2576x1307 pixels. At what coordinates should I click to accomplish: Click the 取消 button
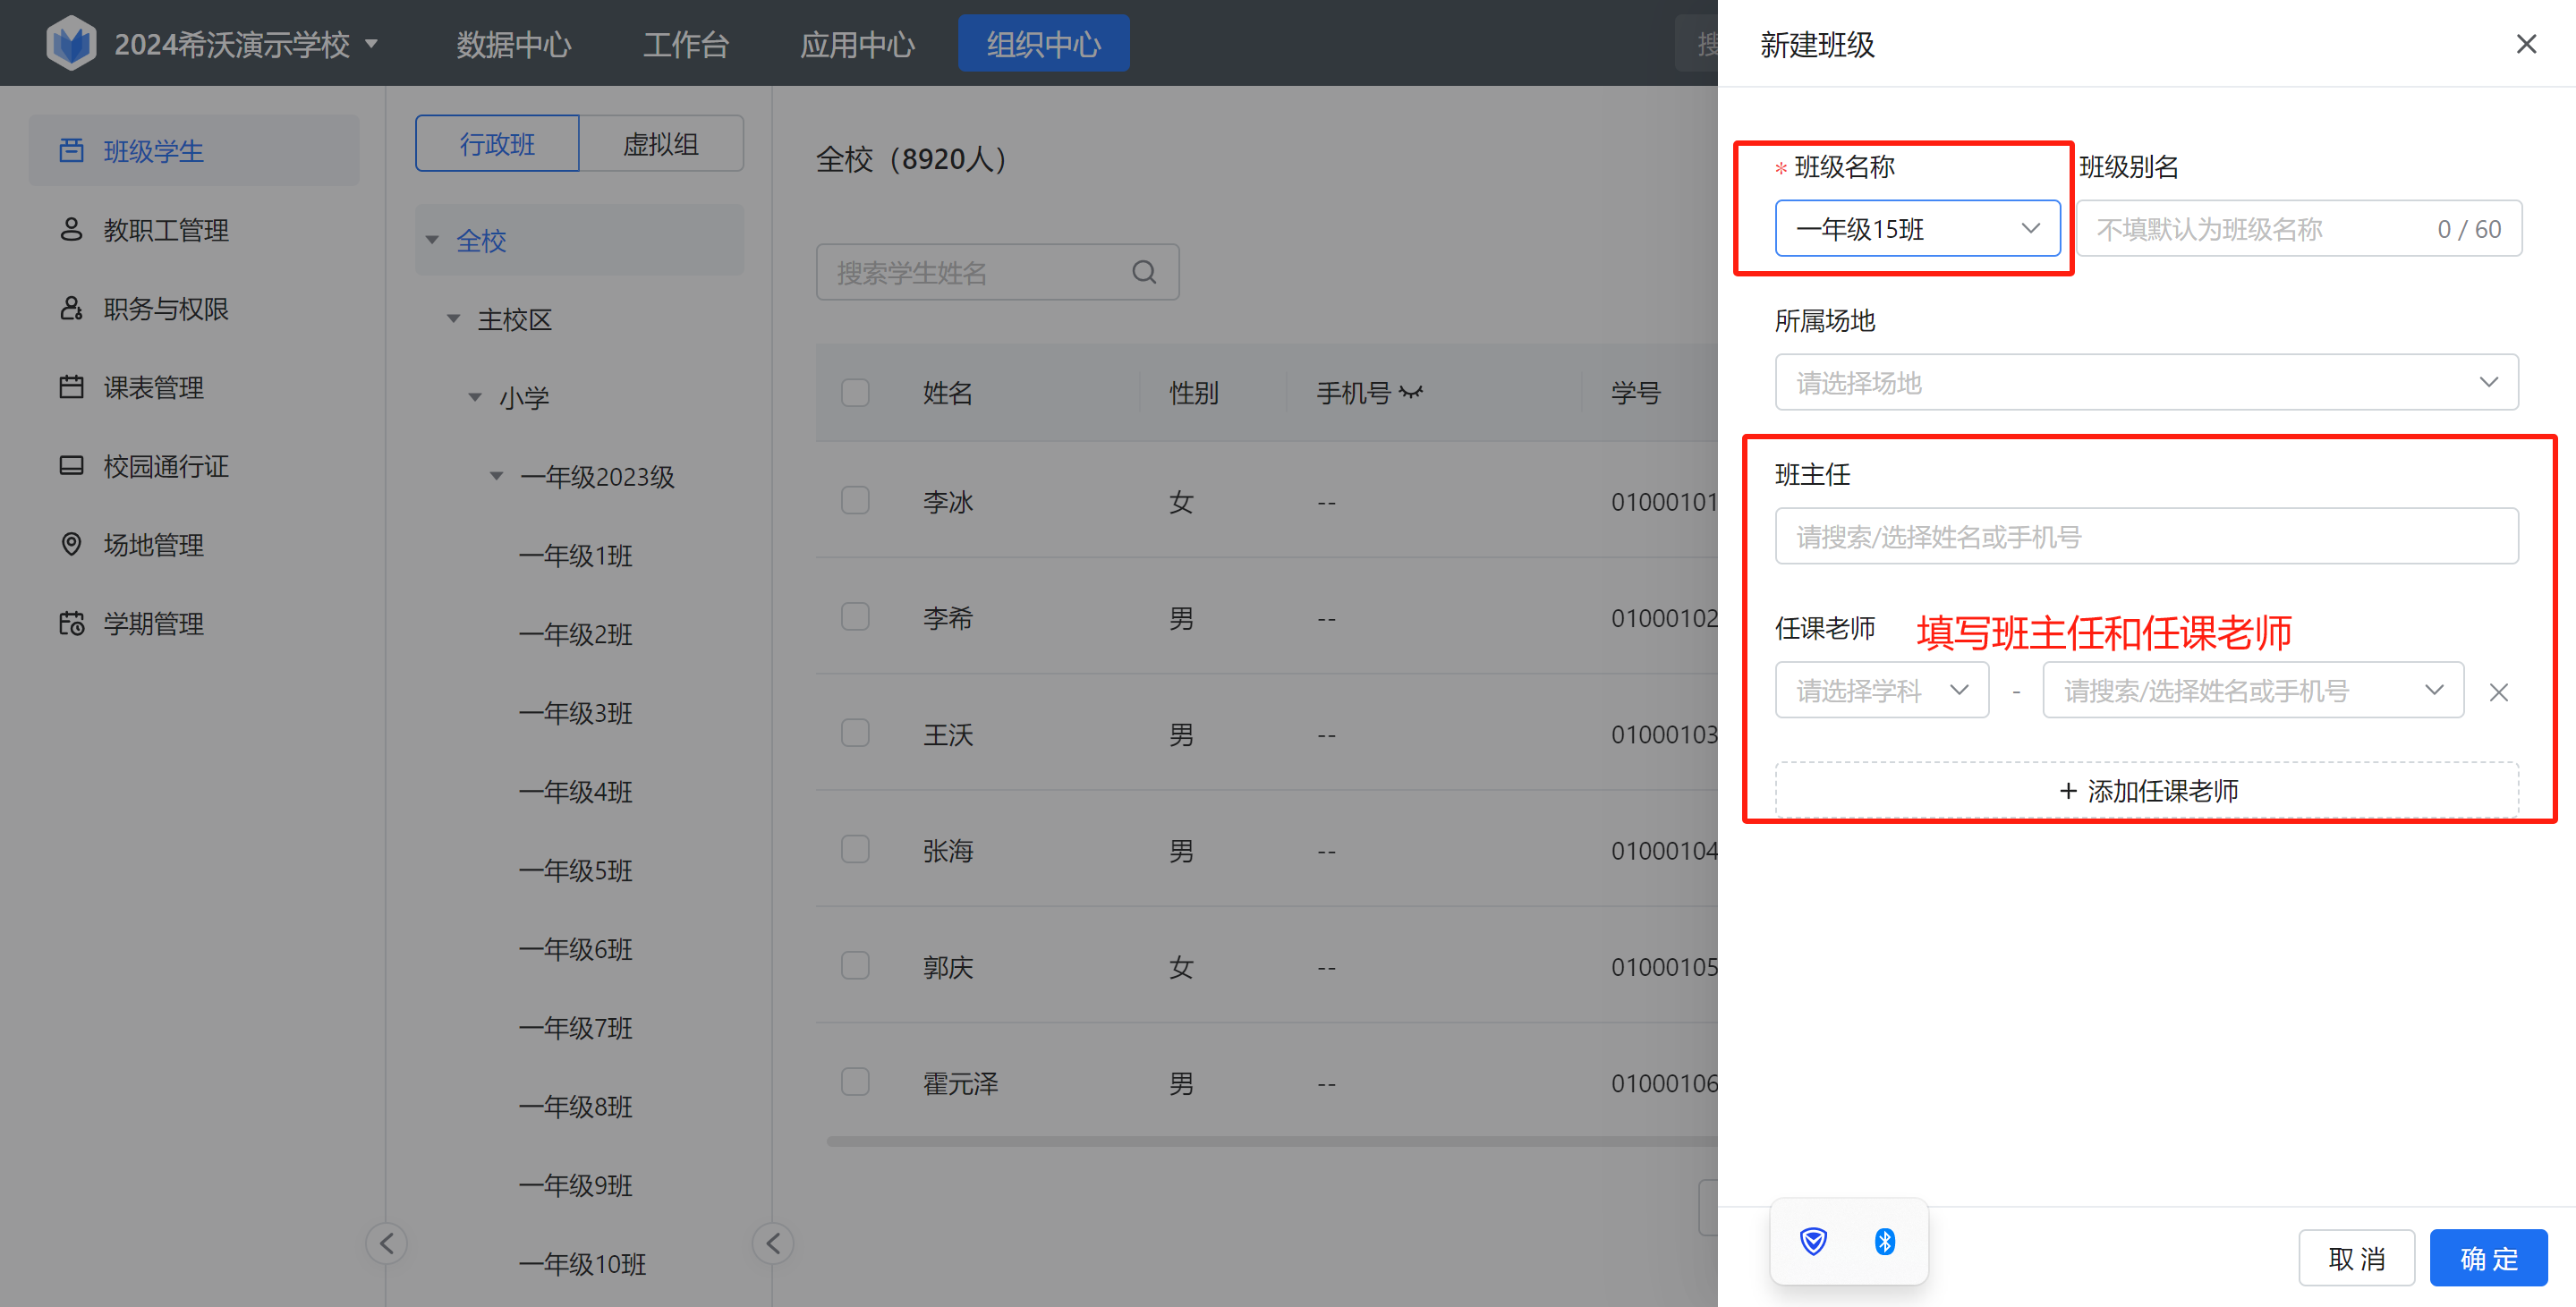[x=2356, y=1258]
